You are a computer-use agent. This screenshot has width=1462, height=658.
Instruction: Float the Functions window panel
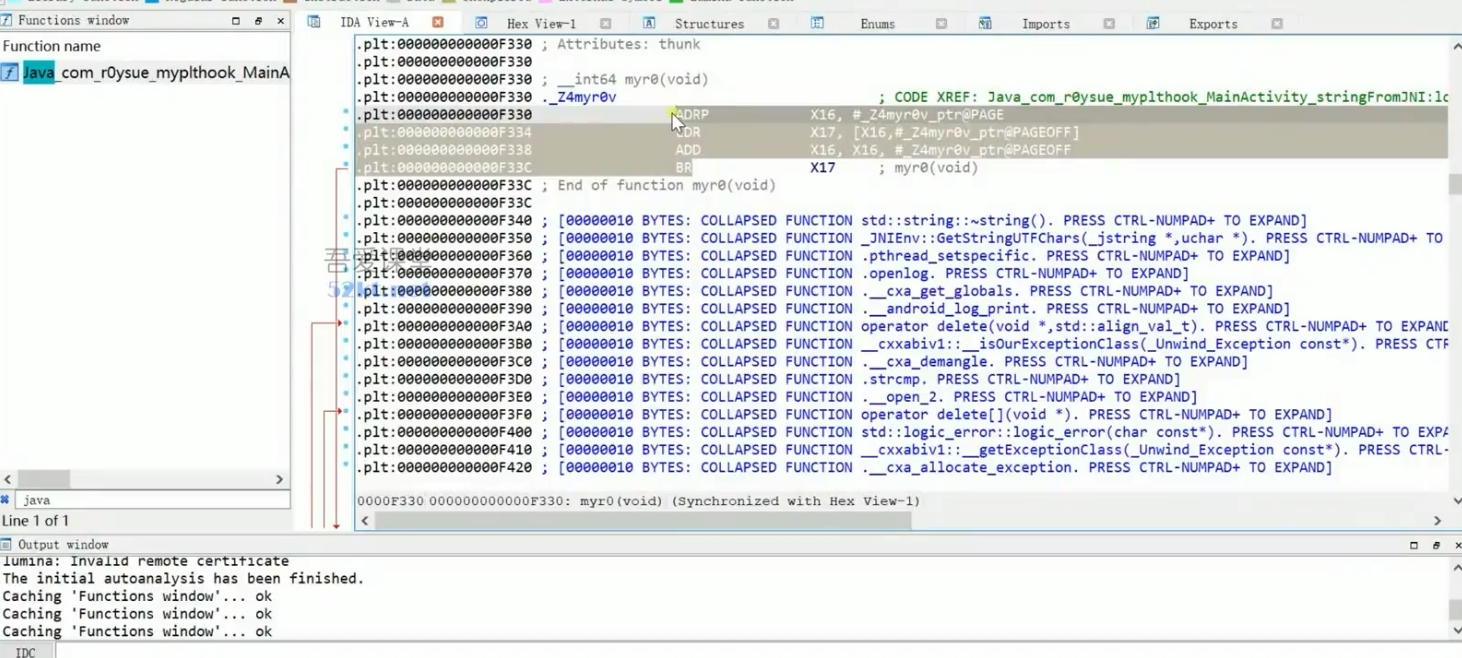[258, 20]
